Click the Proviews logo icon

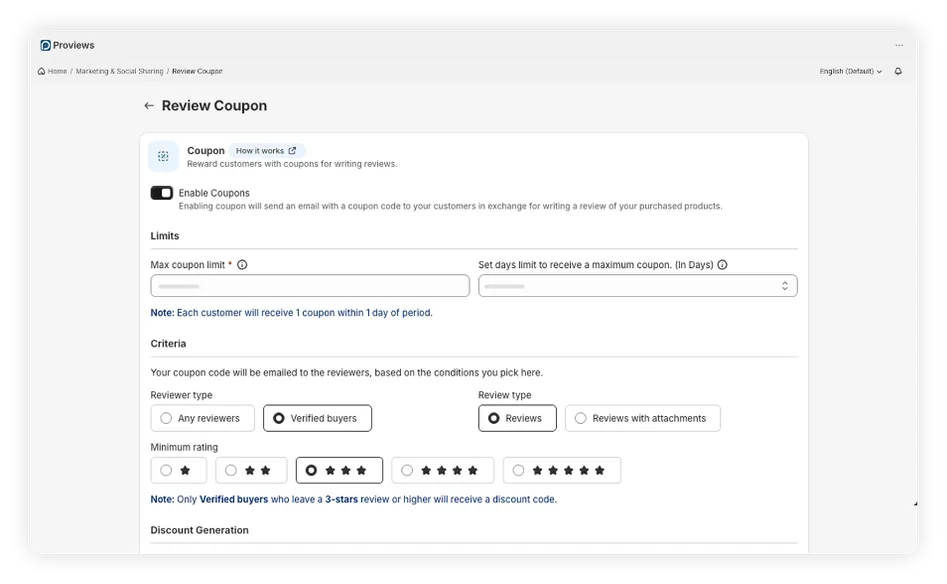[45, 45]
